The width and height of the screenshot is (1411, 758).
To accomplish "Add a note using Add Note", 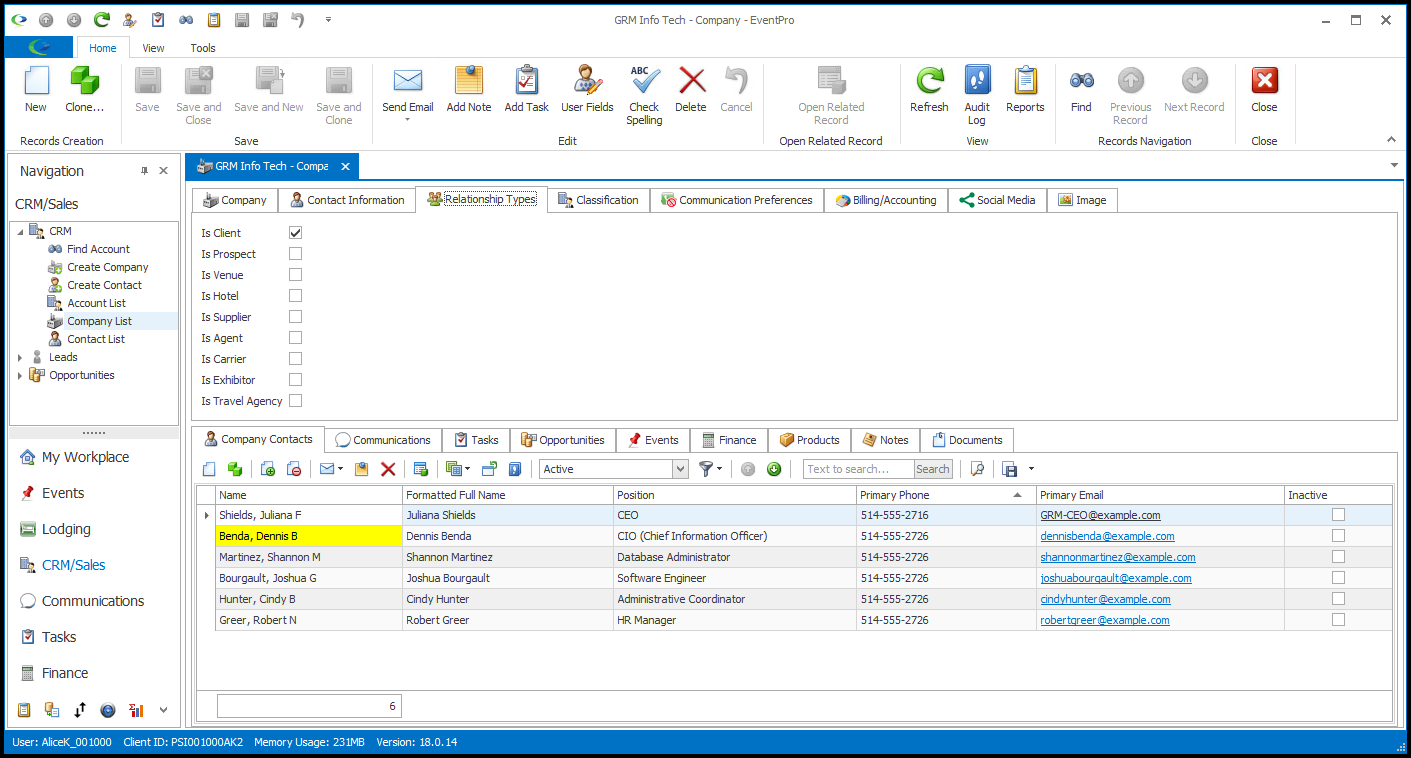I will (469, 90).
